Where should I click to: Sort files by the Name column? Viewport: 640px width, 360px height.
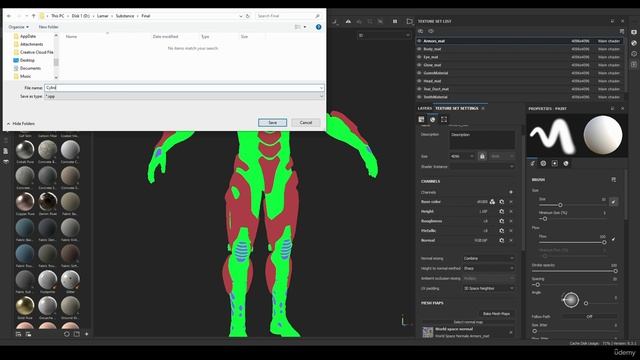click(71, 37)
